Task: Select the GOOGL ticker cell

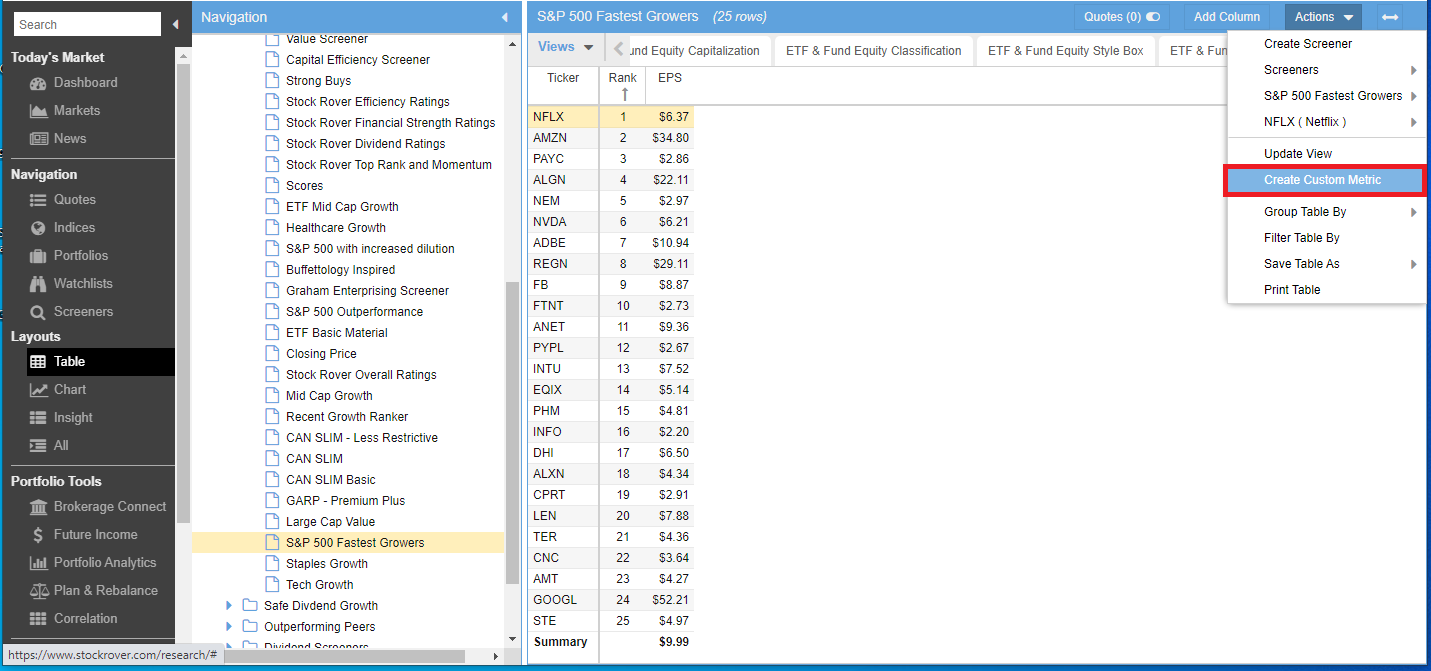Action: (563, 600)
